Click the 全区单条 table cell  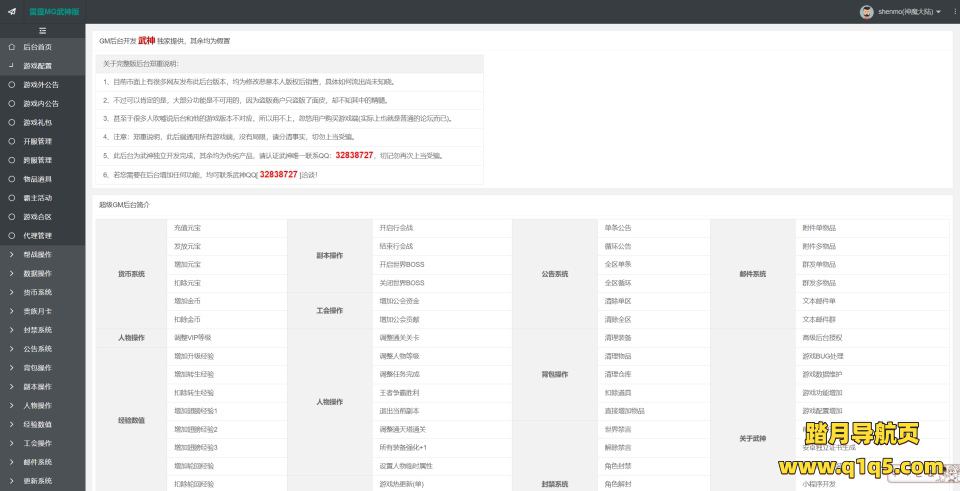pos(654,264)
